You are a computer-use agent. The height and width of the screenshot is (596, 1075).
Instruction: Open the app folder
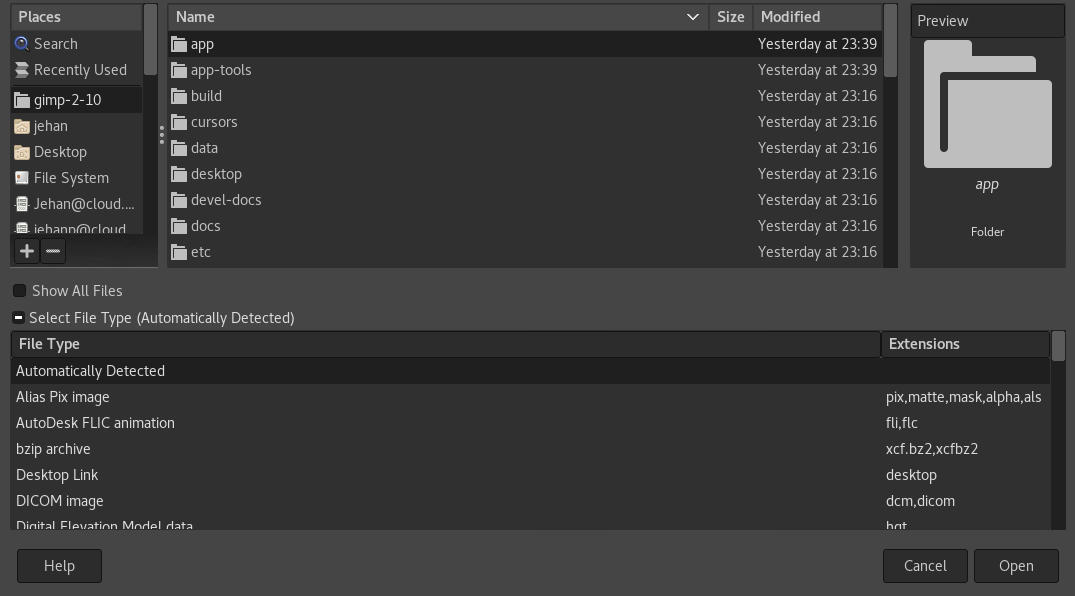click(x=201, y=43)
